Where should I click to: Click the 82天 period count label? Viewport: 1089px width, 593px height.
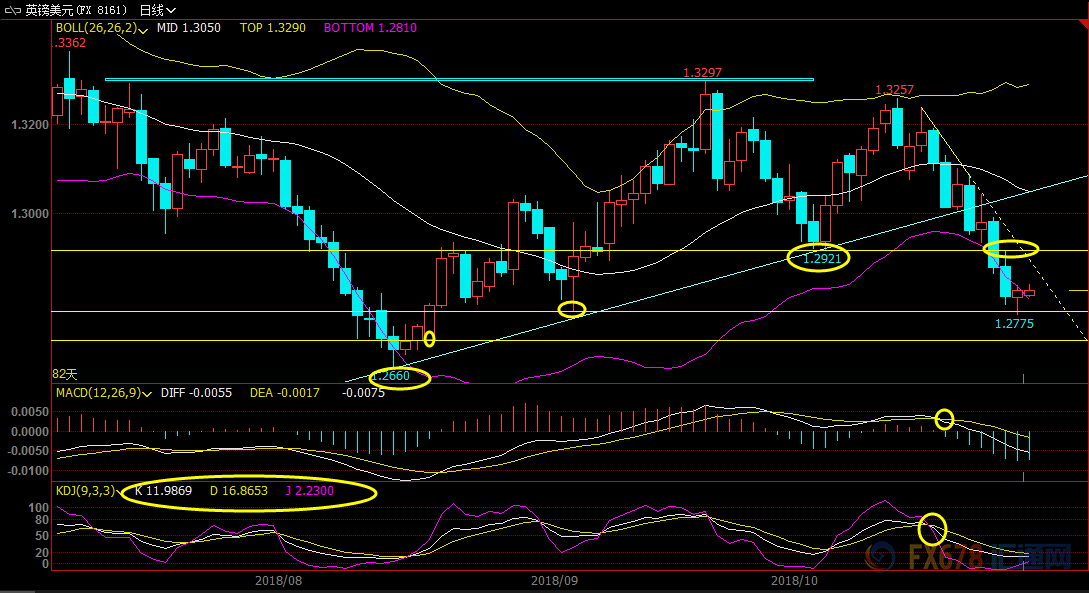click(x=65, y=374)
